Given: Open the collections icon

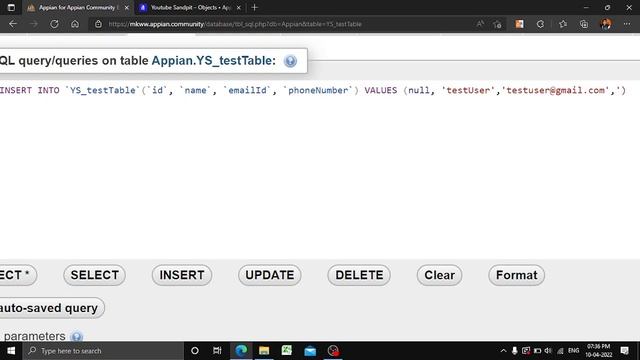Looking at the screenshot, I should coord(584,24).
